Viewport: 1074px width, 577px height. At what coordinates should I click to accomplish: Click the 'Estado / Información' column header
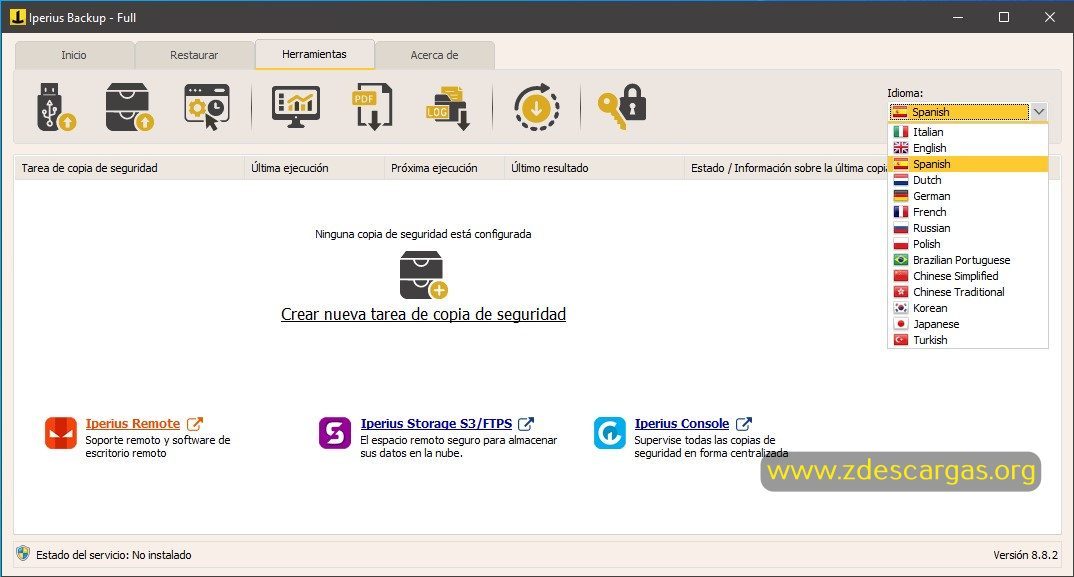point(786,168)
